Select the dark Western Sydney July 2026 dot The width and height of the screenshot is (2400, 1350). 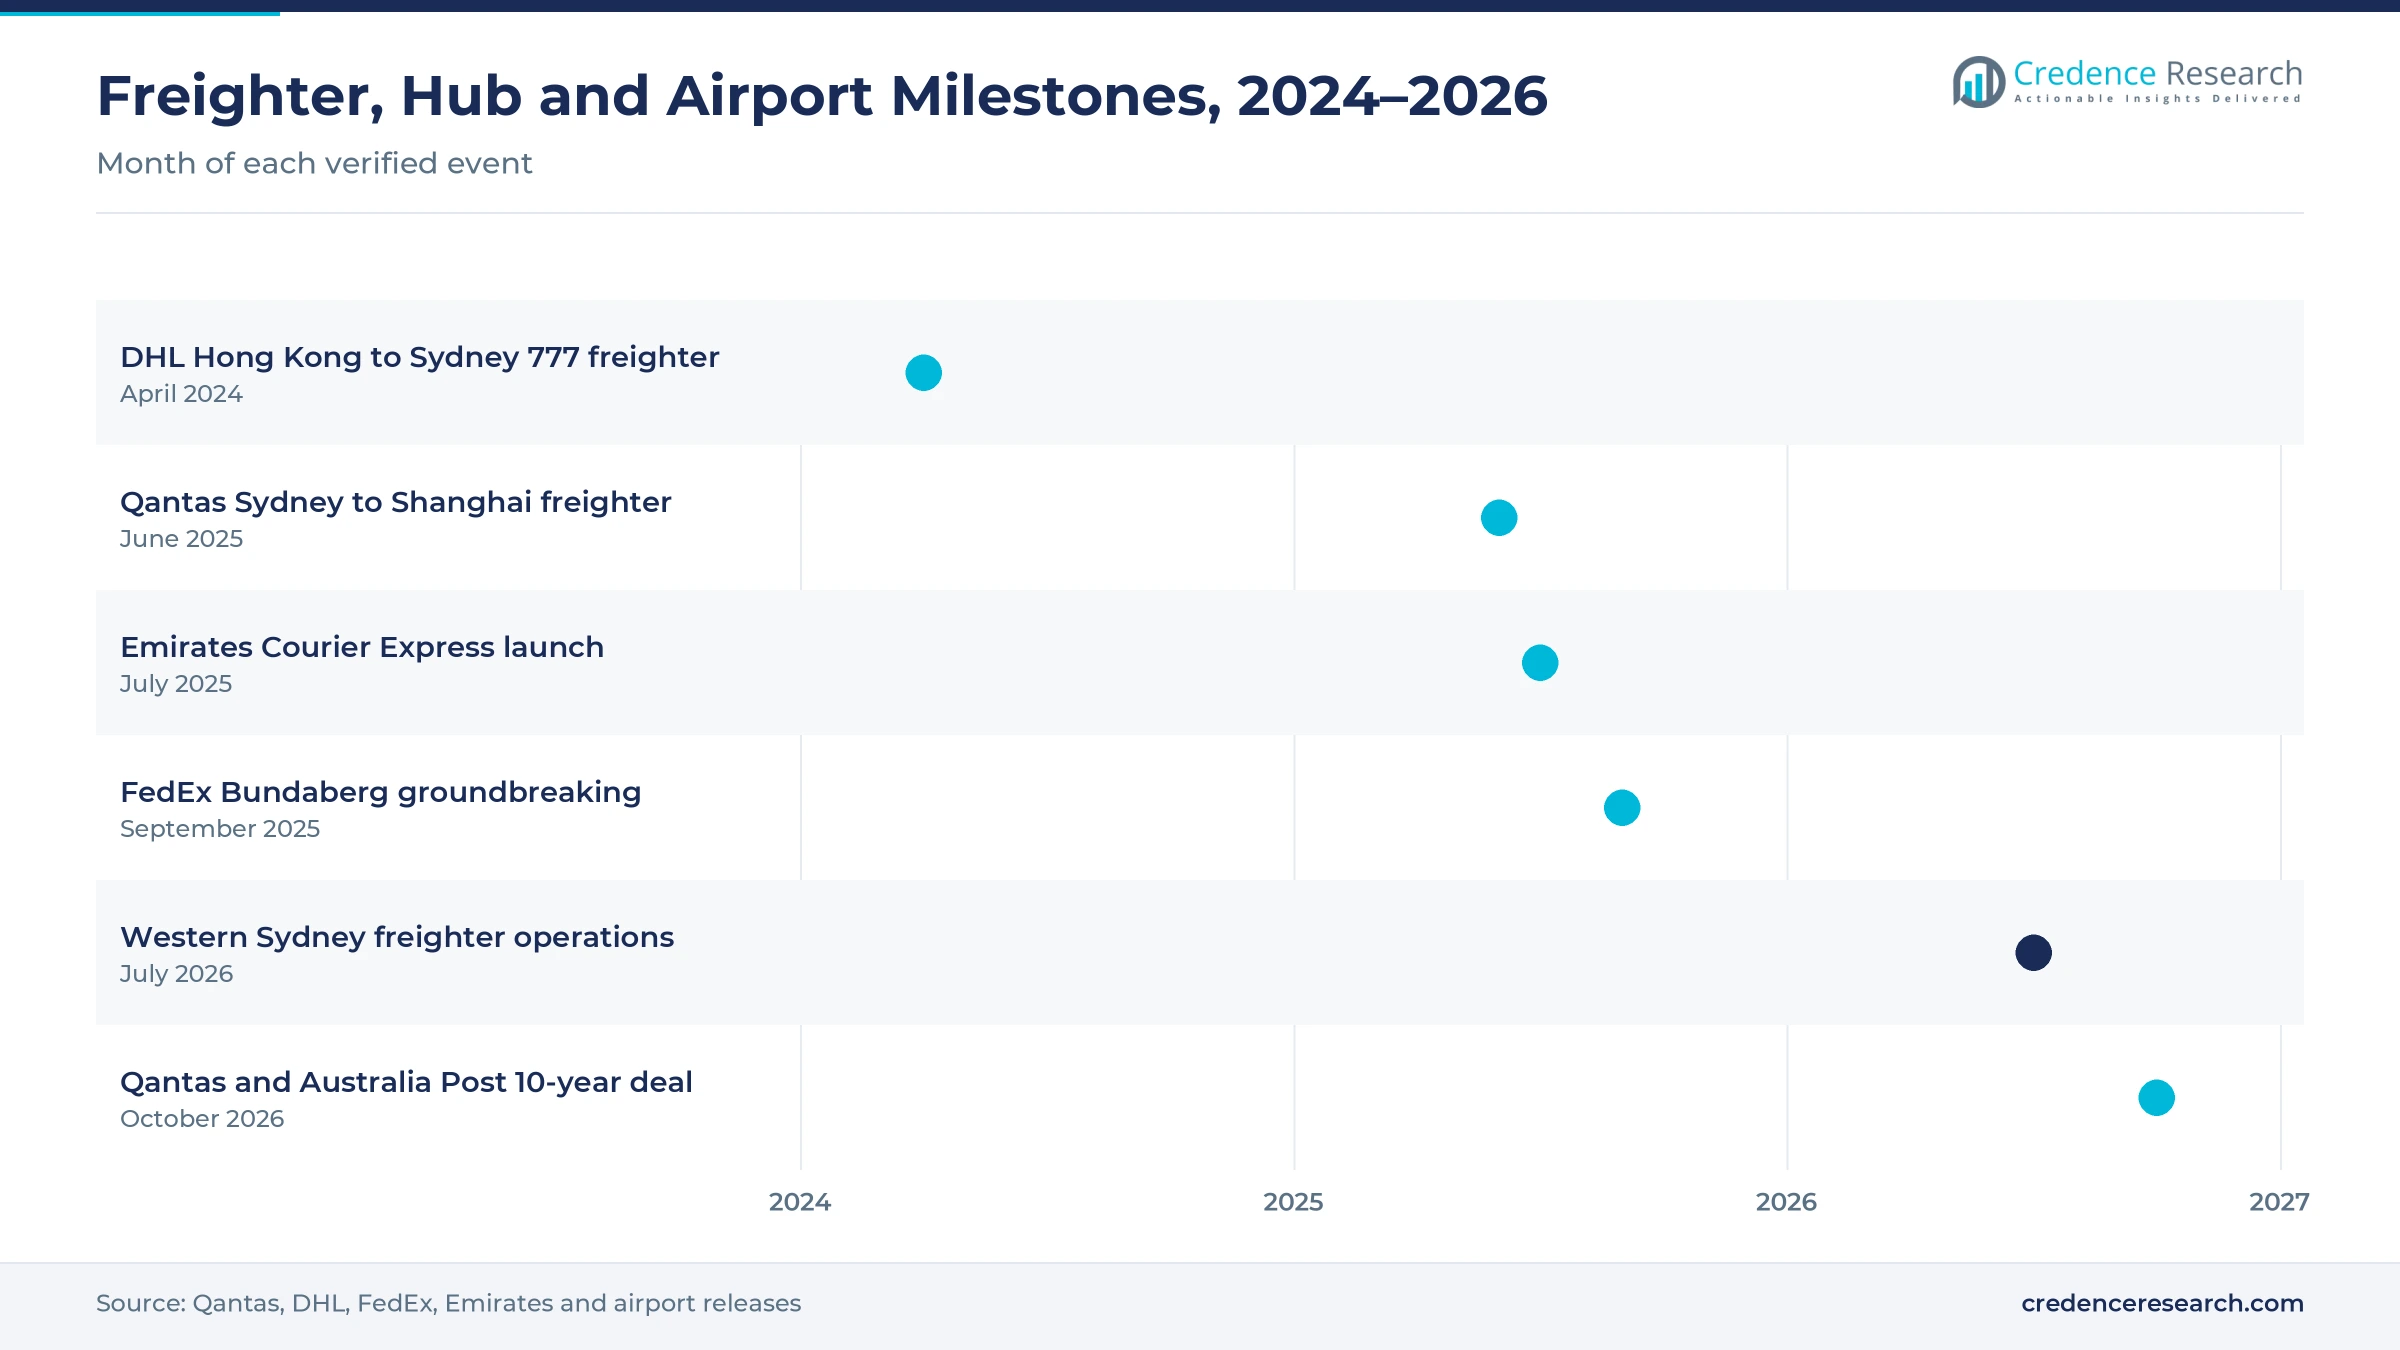(x=2033, y=953)
